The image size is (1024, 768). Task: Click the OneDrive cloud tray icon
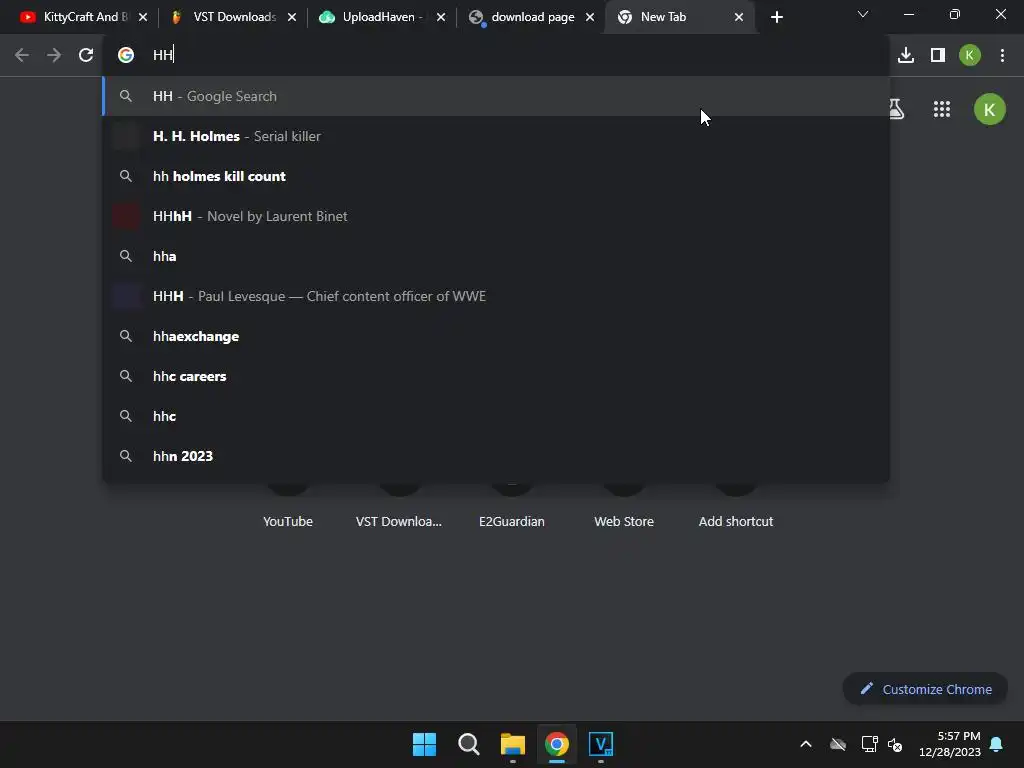838,744
